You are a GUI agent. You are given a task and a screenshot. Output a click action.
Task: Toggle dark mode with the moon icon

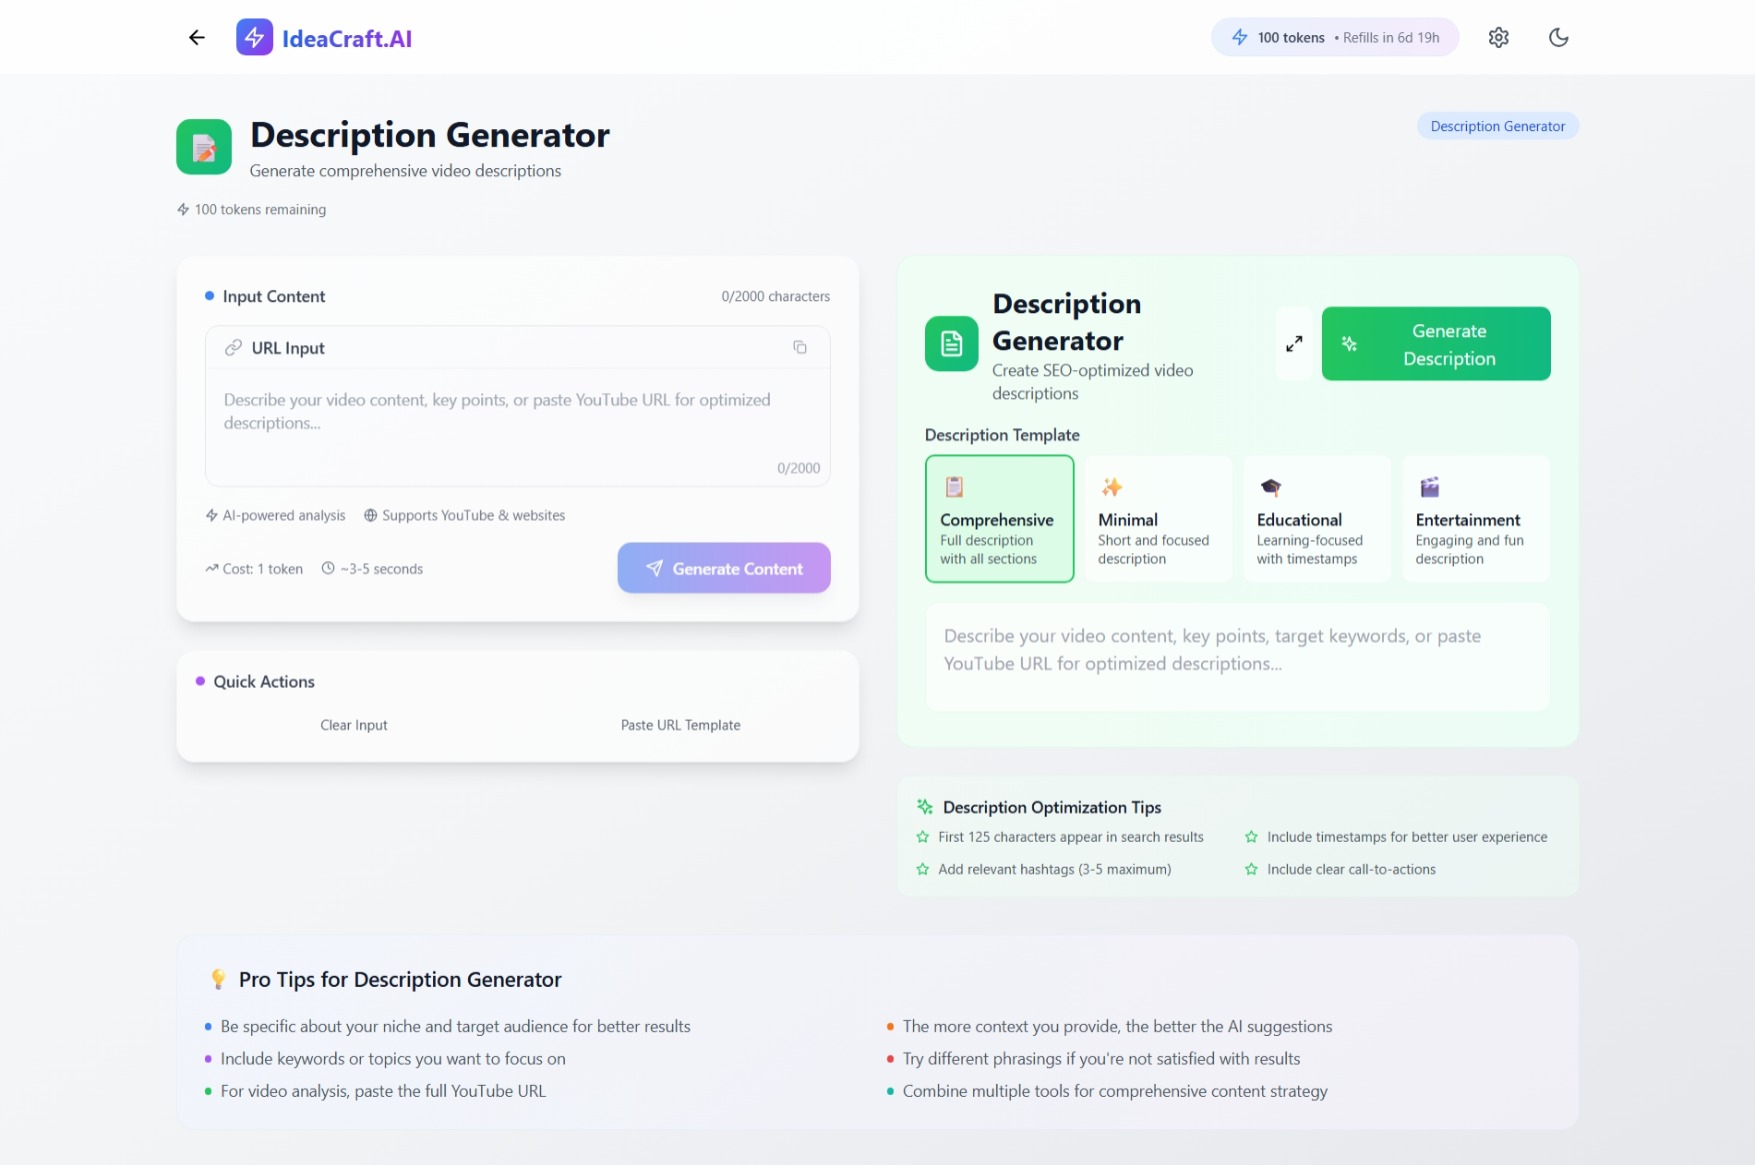[1557, 38]
